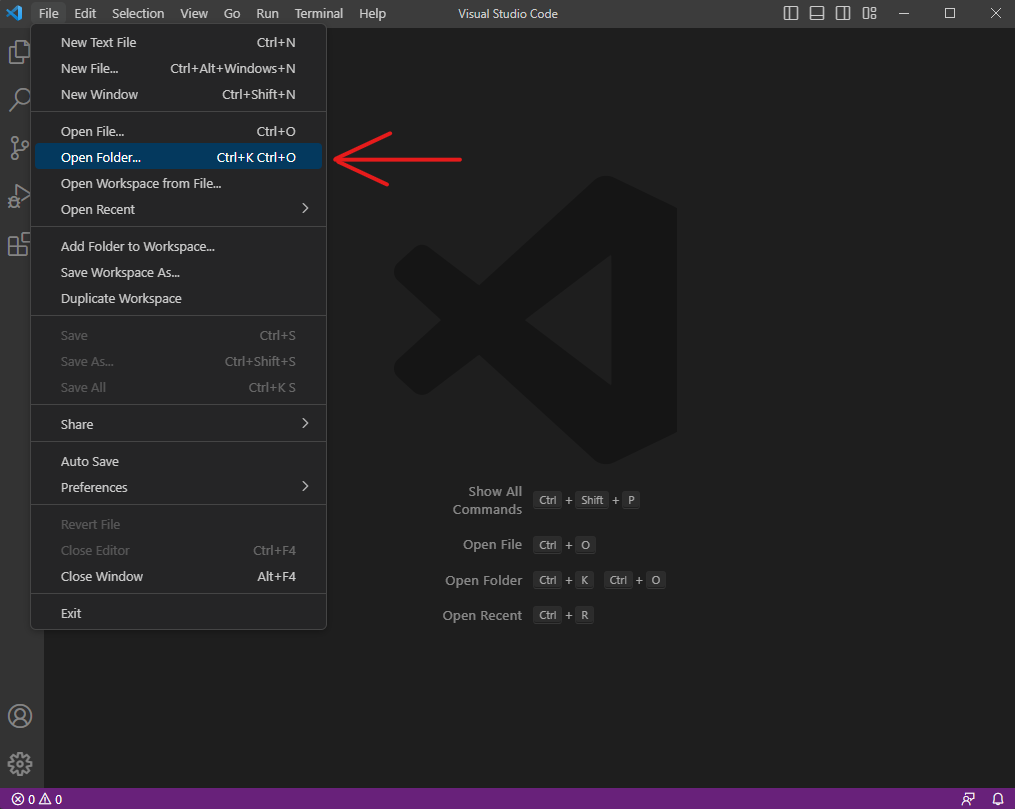Open the Terminal menu in menu bar
The image size is (1015, 809).
pyautogui.click(x=318, y=13)
